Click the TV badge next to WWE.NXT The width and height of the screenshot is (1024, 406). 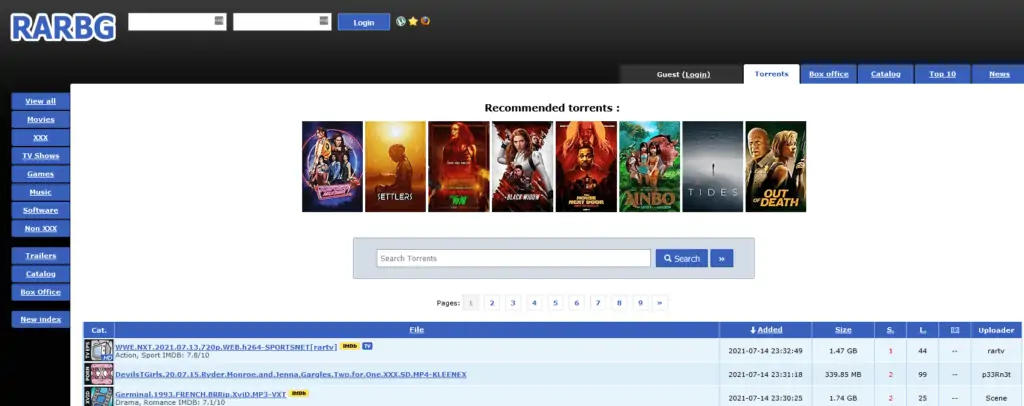pos(367,346)
